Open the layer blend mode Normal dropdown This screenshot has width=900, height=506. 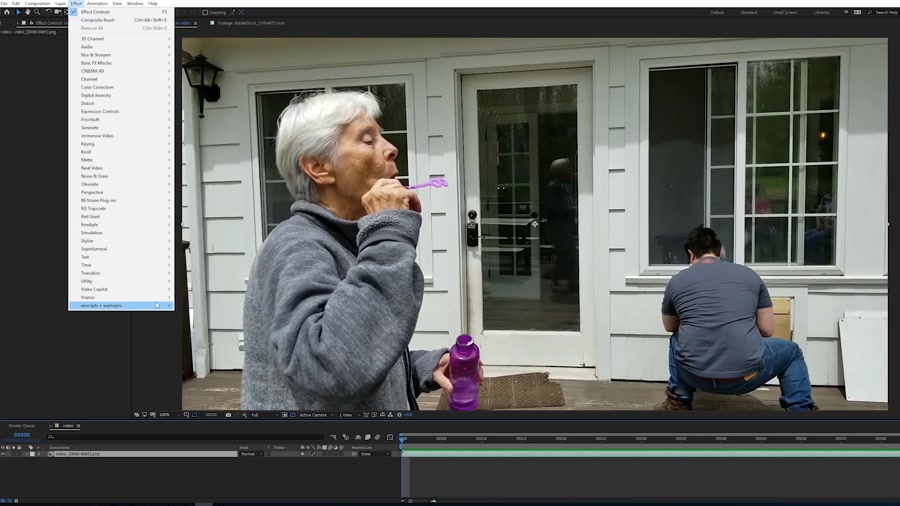tap(251, 454)
